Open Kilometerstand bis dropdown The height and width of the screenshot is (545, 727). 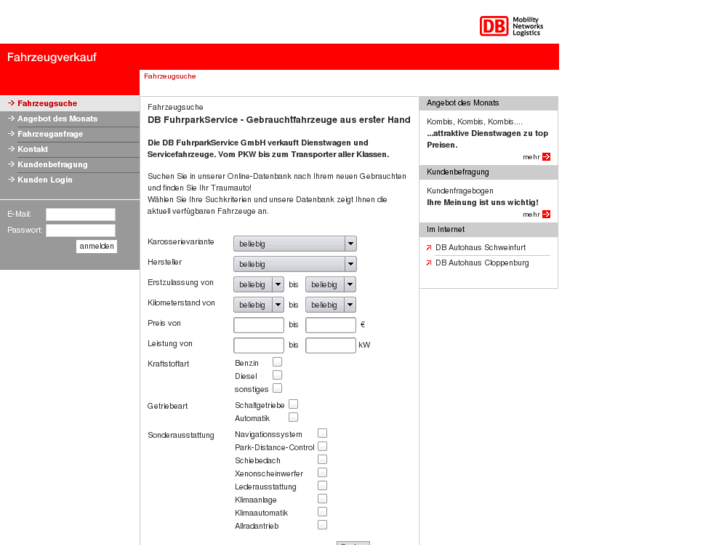[x=331, y=305]
